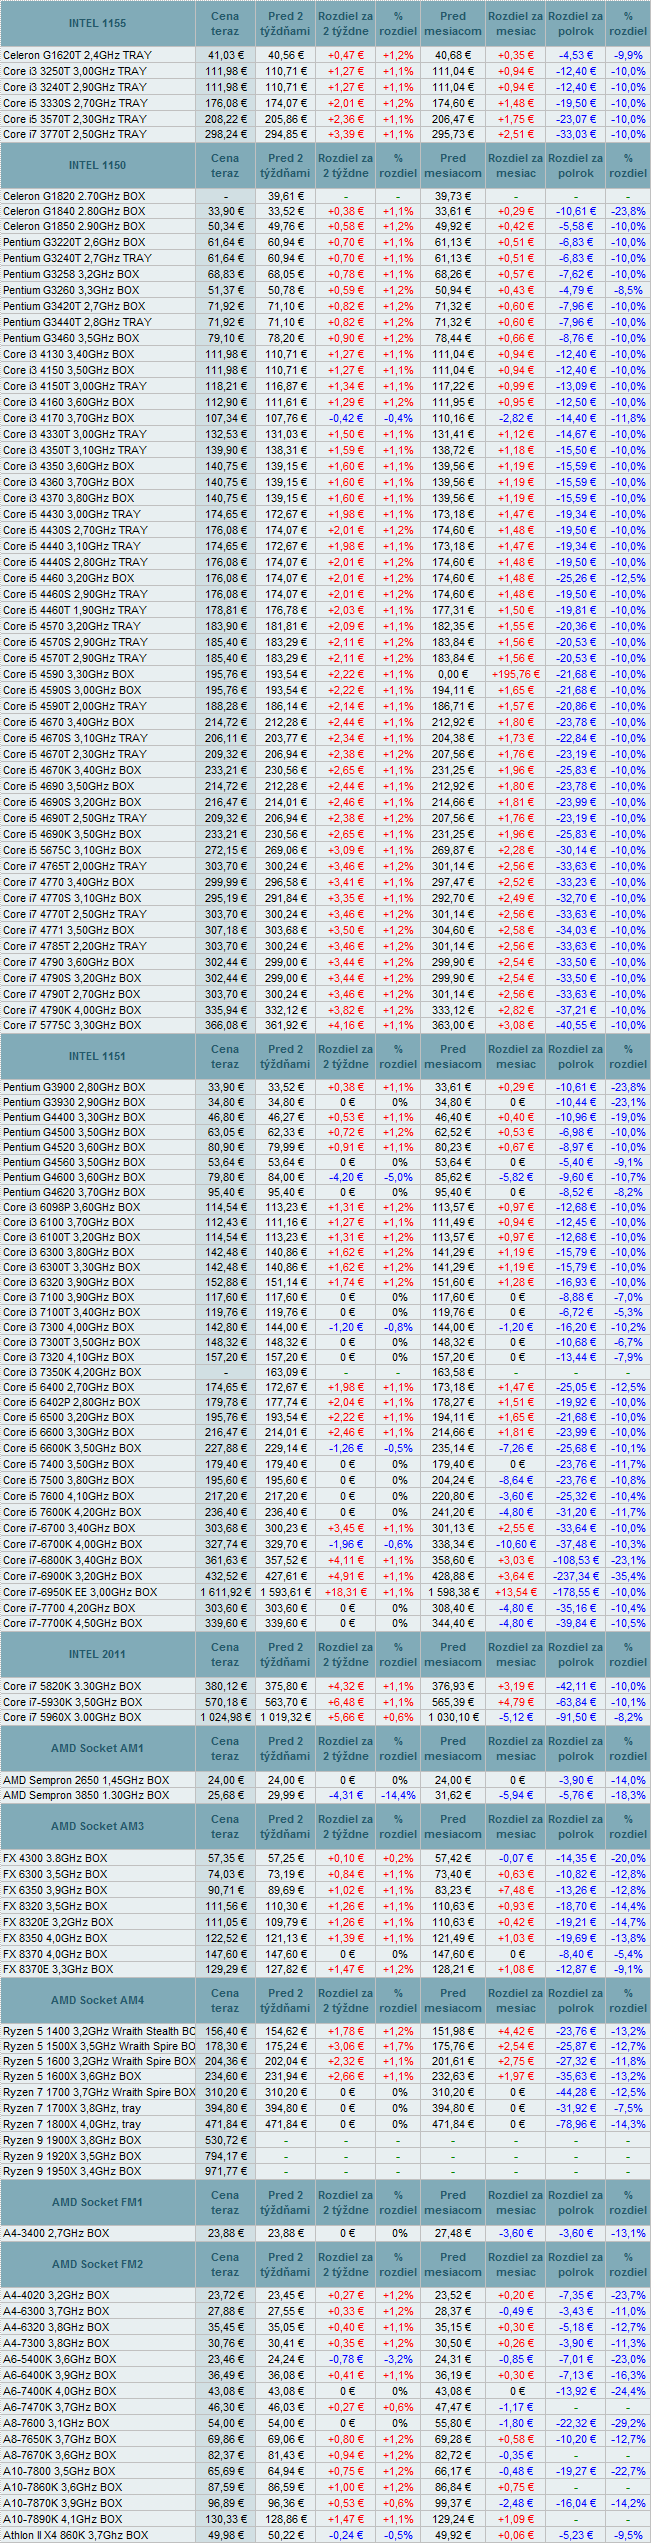The image size is (651, 2543).
Task: Select the -35,4% percentage cell
Action: [628, 1576]
